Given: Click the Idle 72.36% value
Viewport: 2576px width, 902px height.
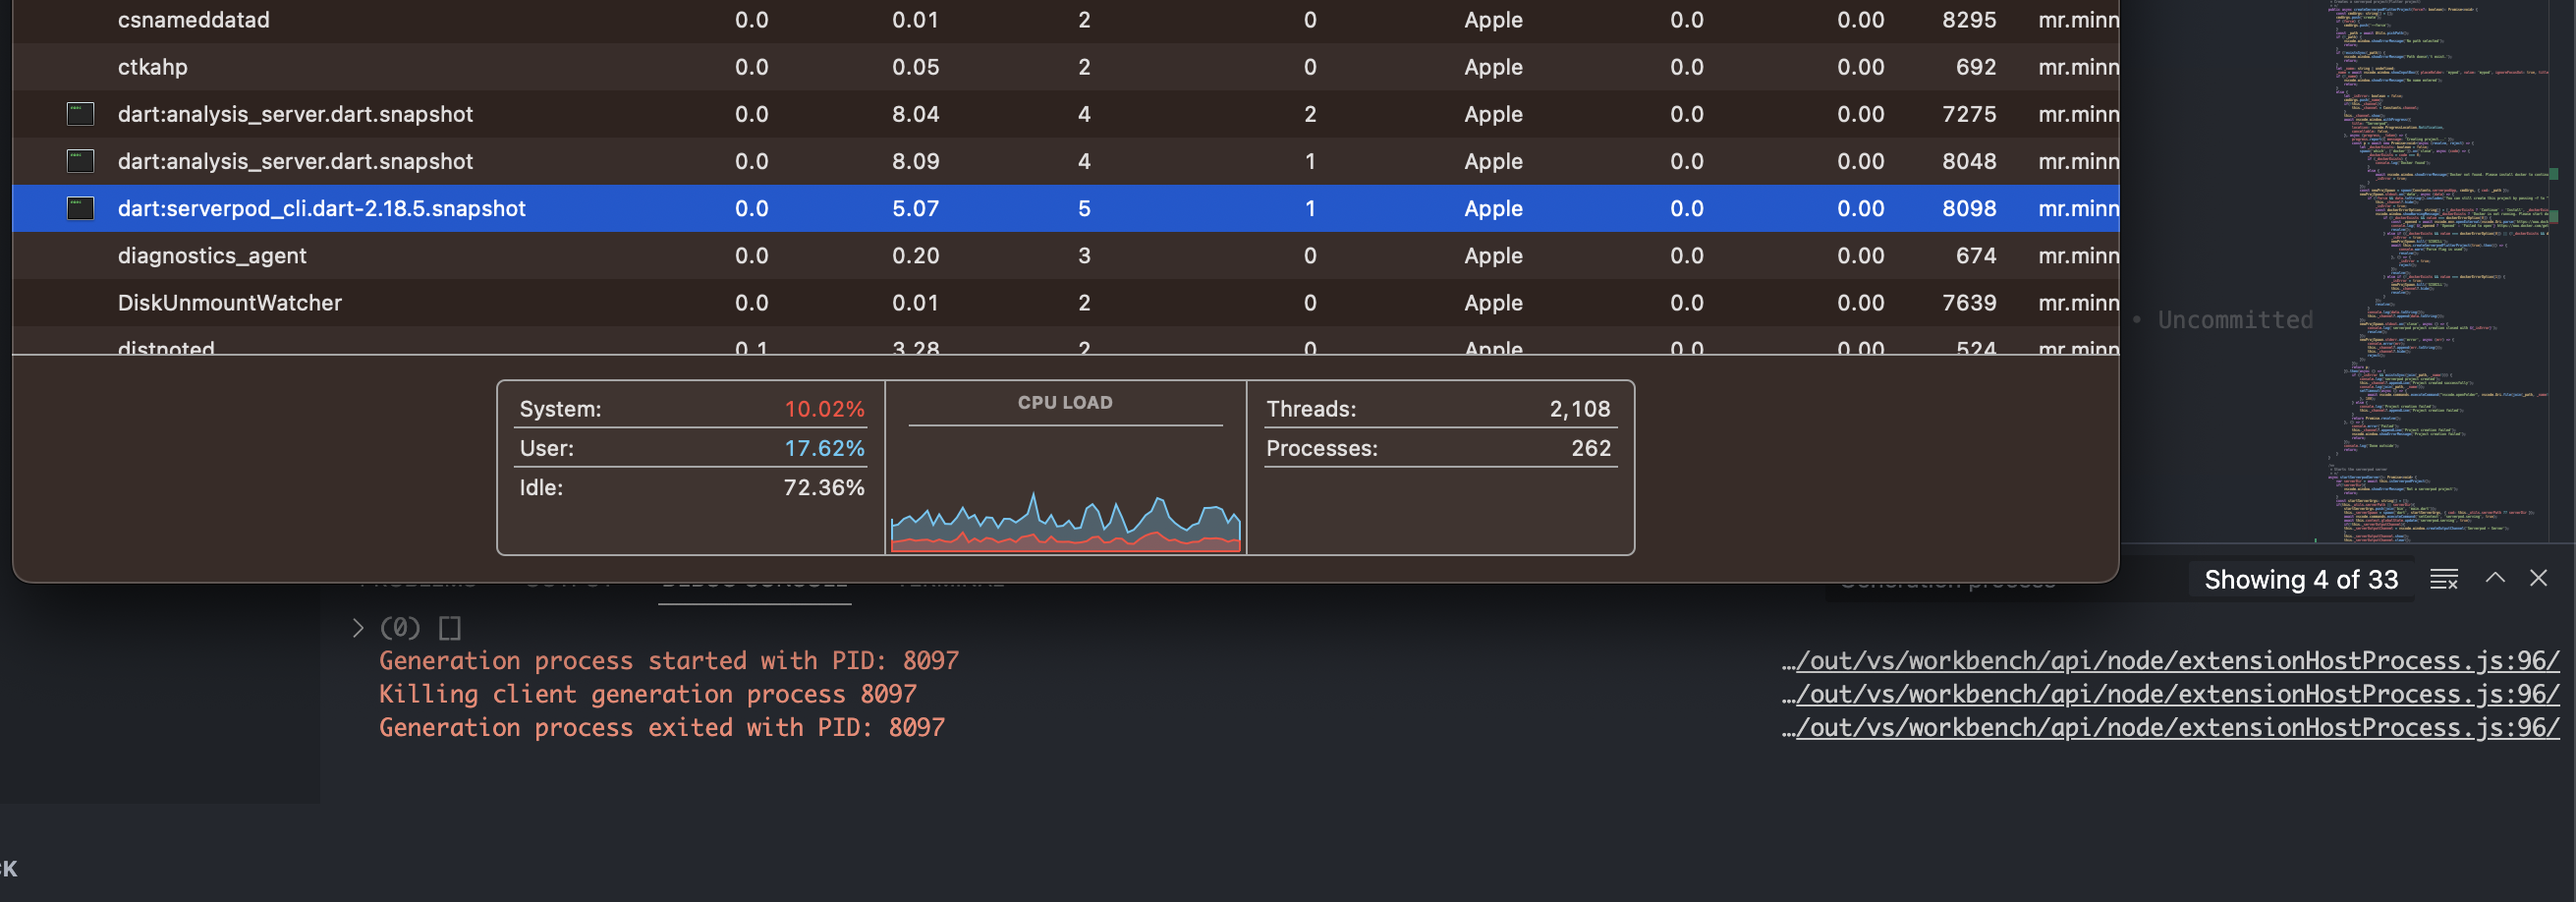Looking at the screenshot, I should click(824, 487).
